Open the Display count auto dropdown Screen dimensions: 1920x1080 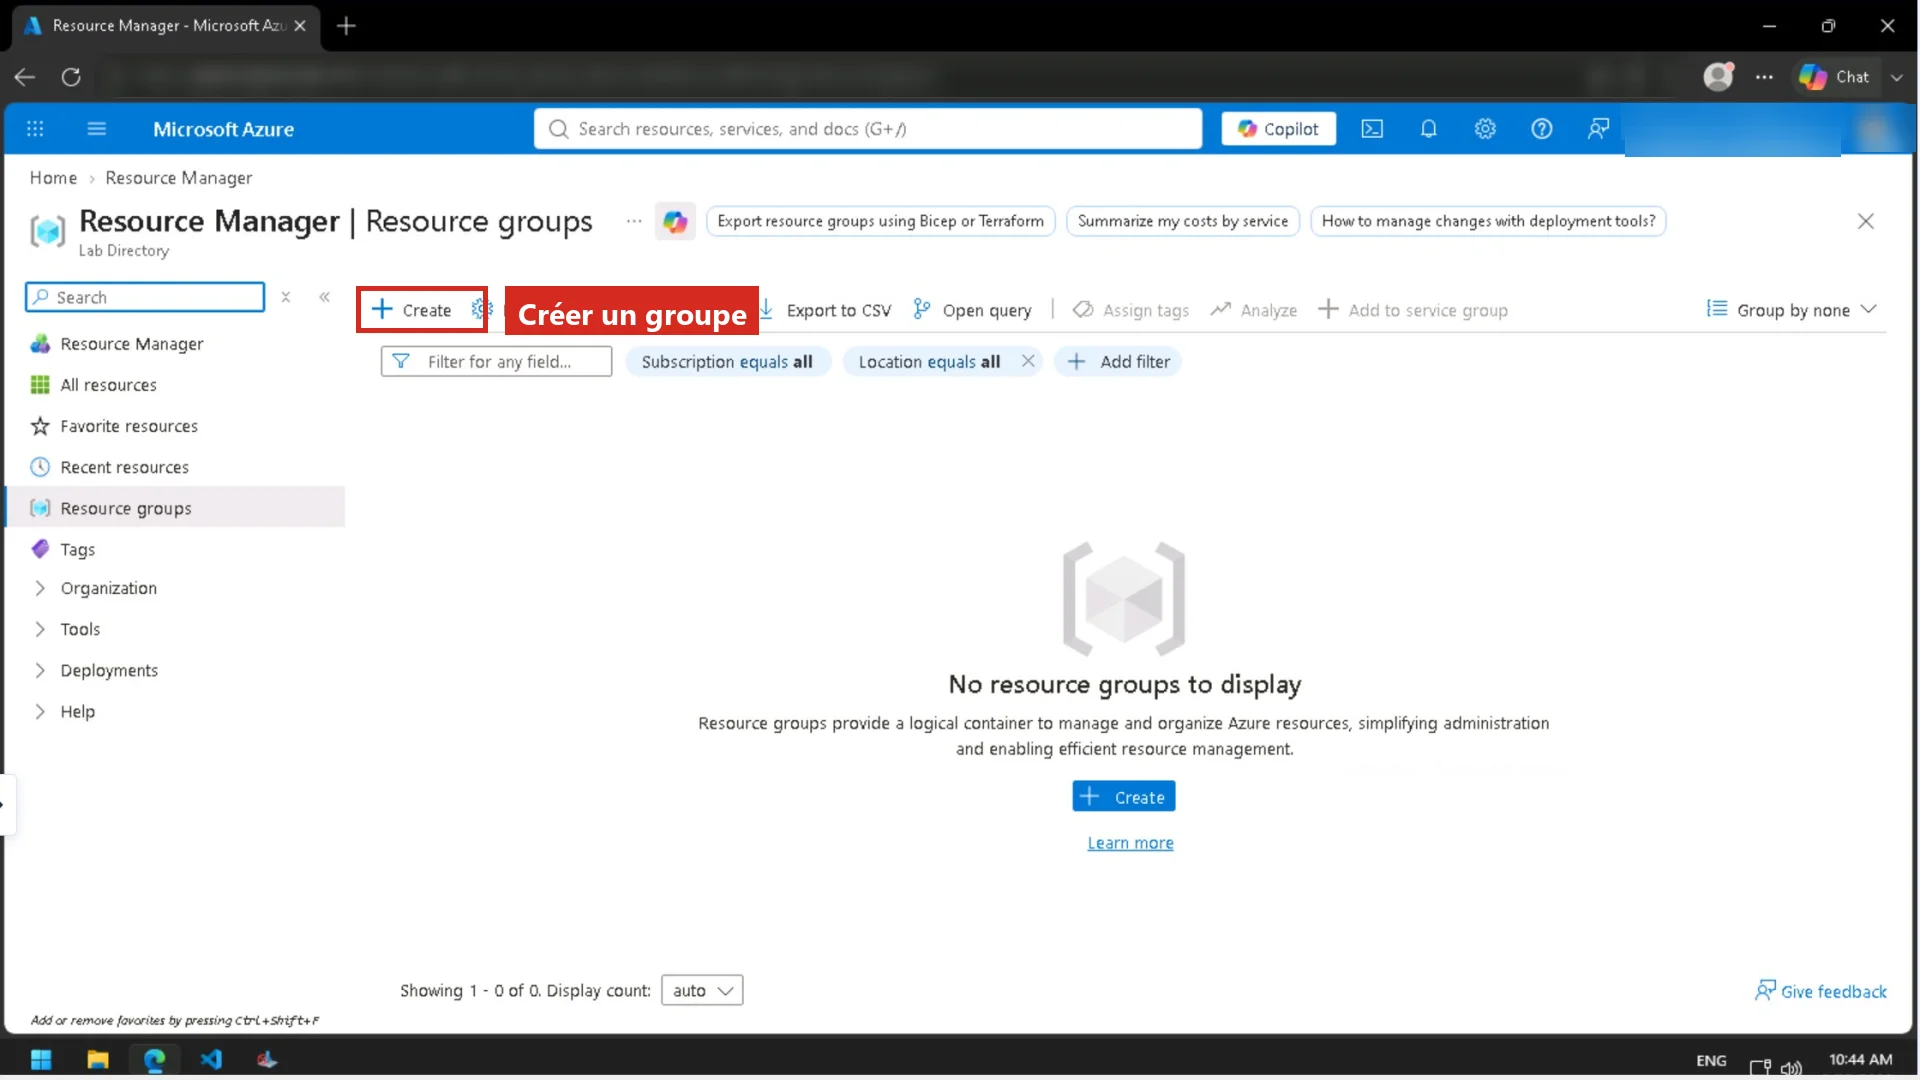click(x=702, y=990)
